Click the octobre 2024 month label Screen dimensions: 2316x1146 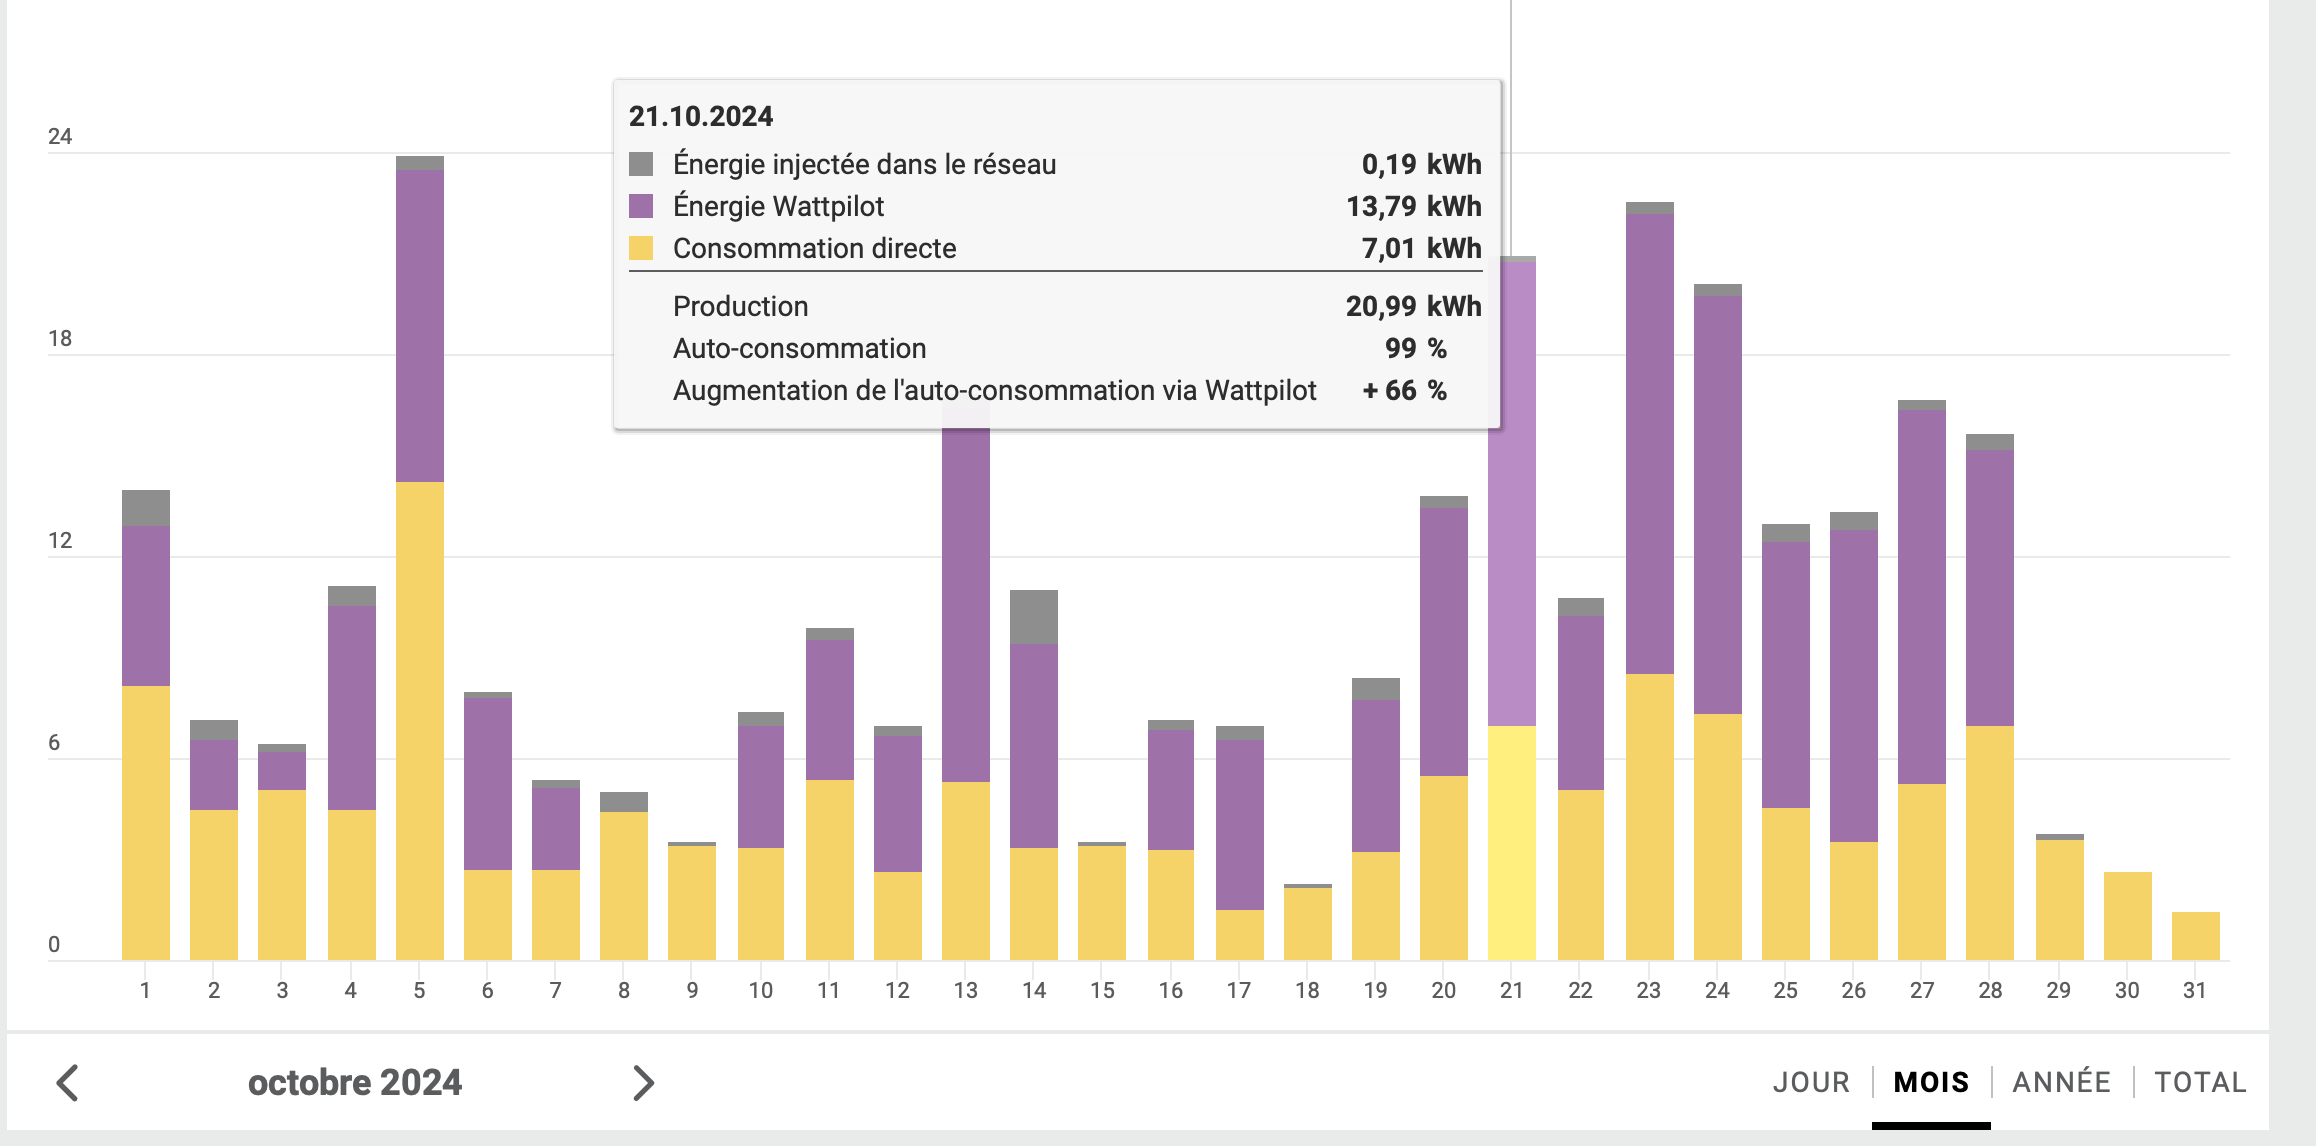click(x=354, y=1083)
